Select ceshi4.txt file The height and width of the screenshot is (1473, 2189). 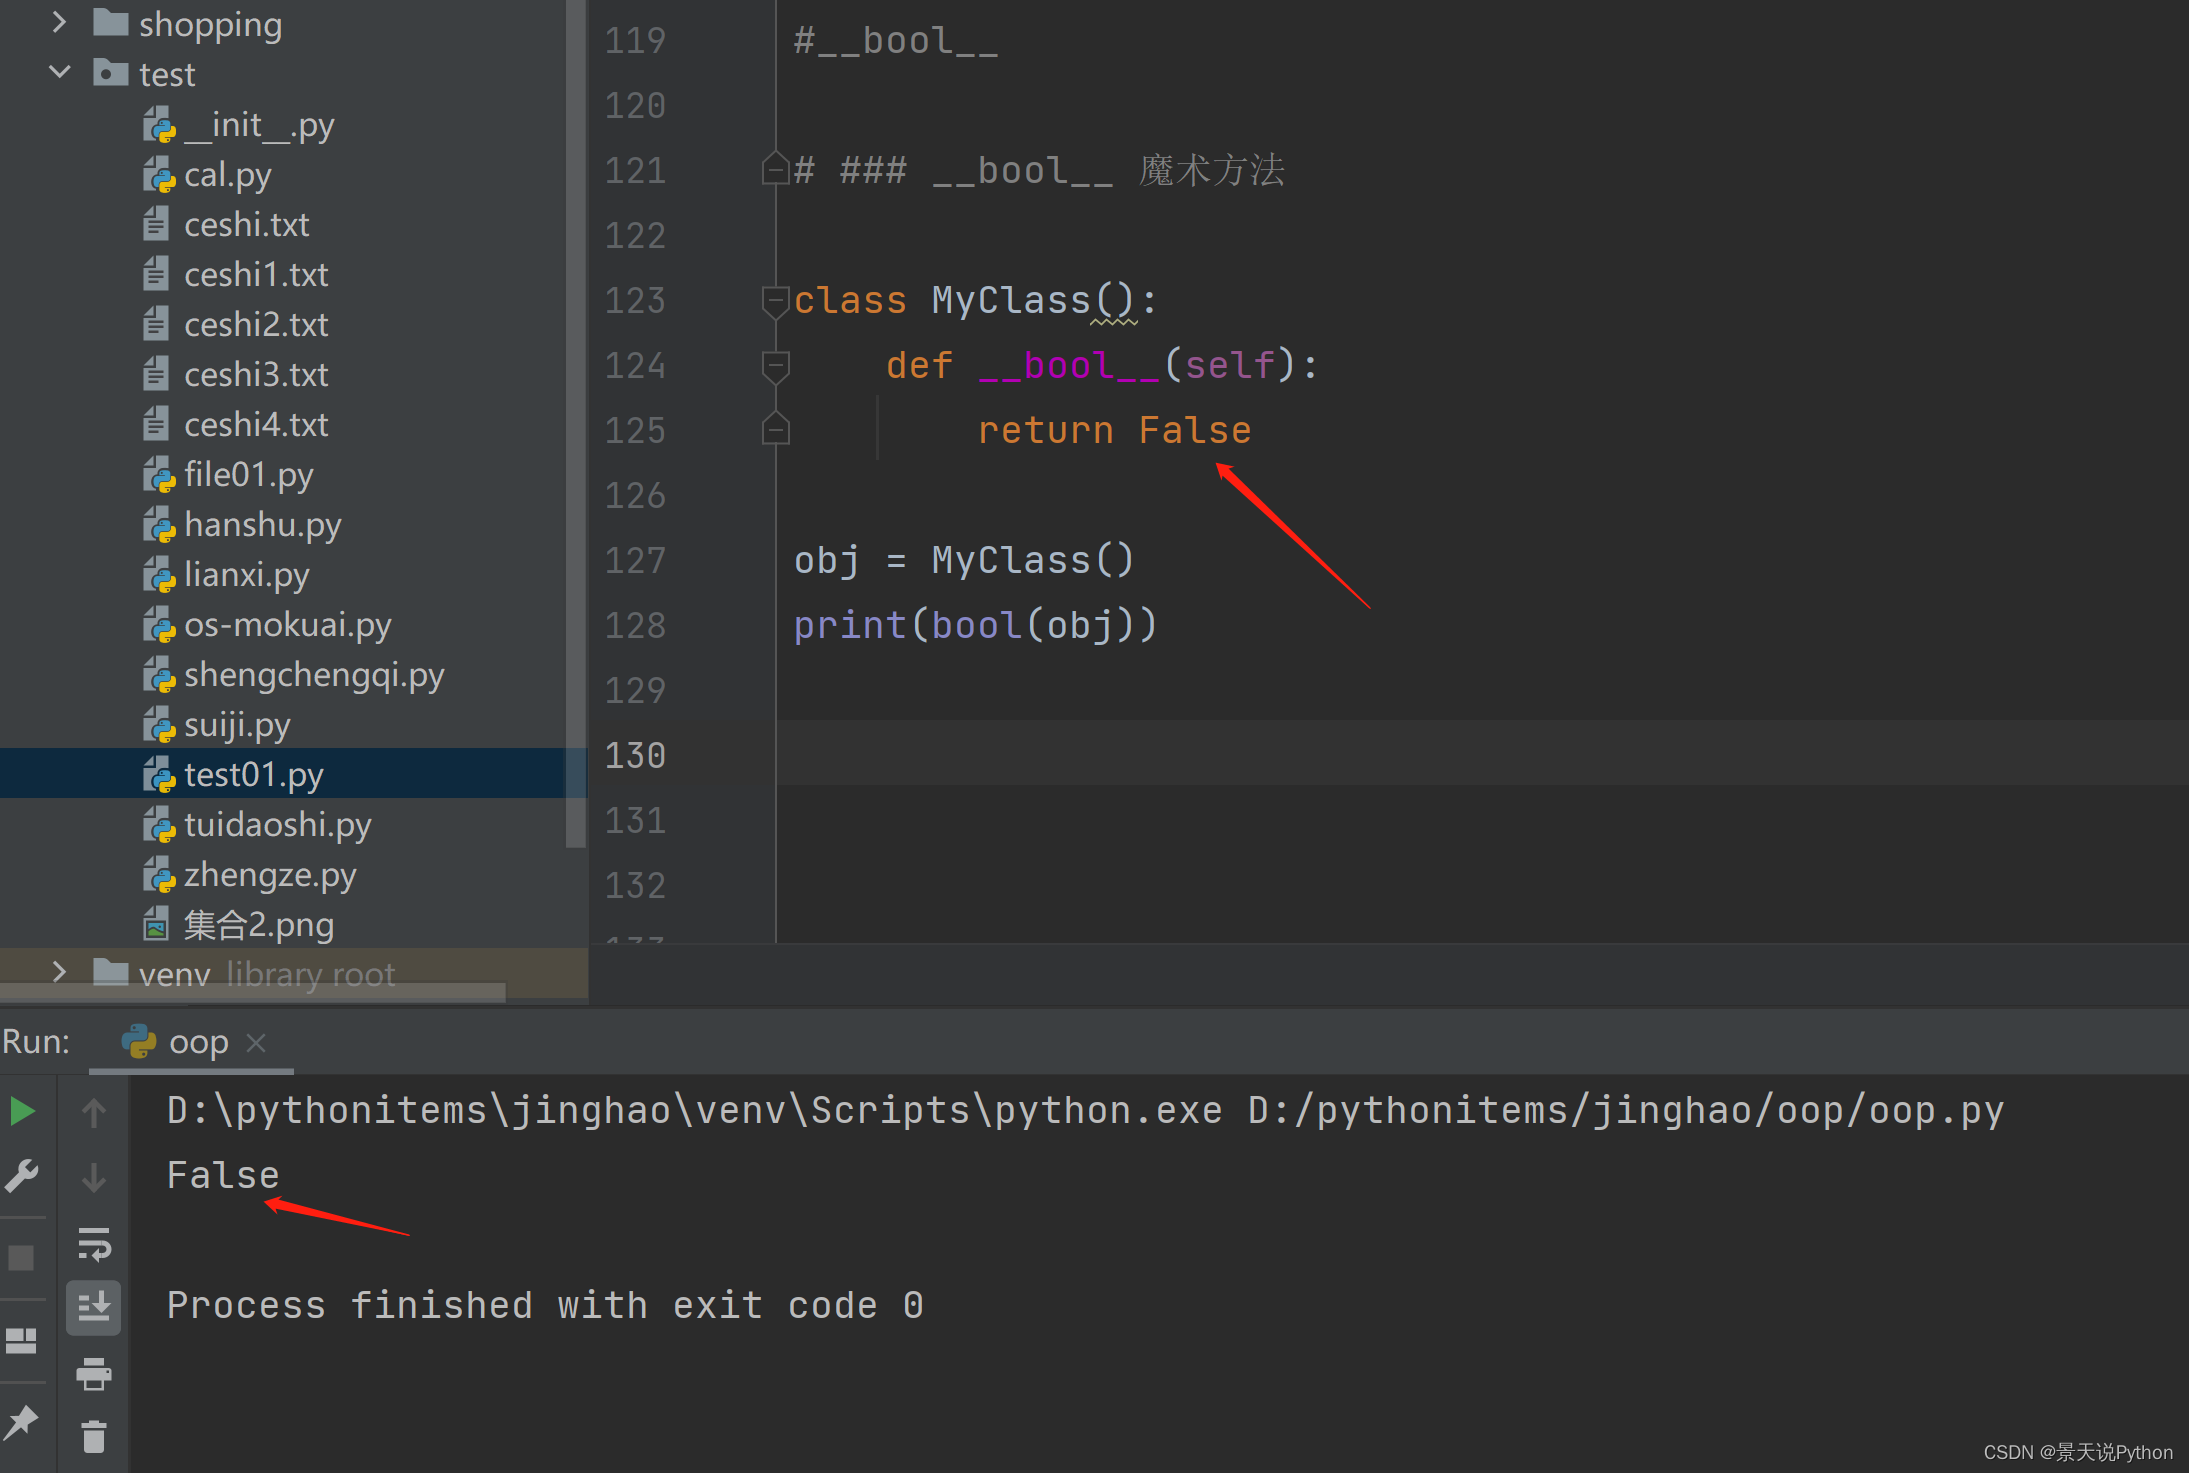pyautogui.click(x=256, y=425)
